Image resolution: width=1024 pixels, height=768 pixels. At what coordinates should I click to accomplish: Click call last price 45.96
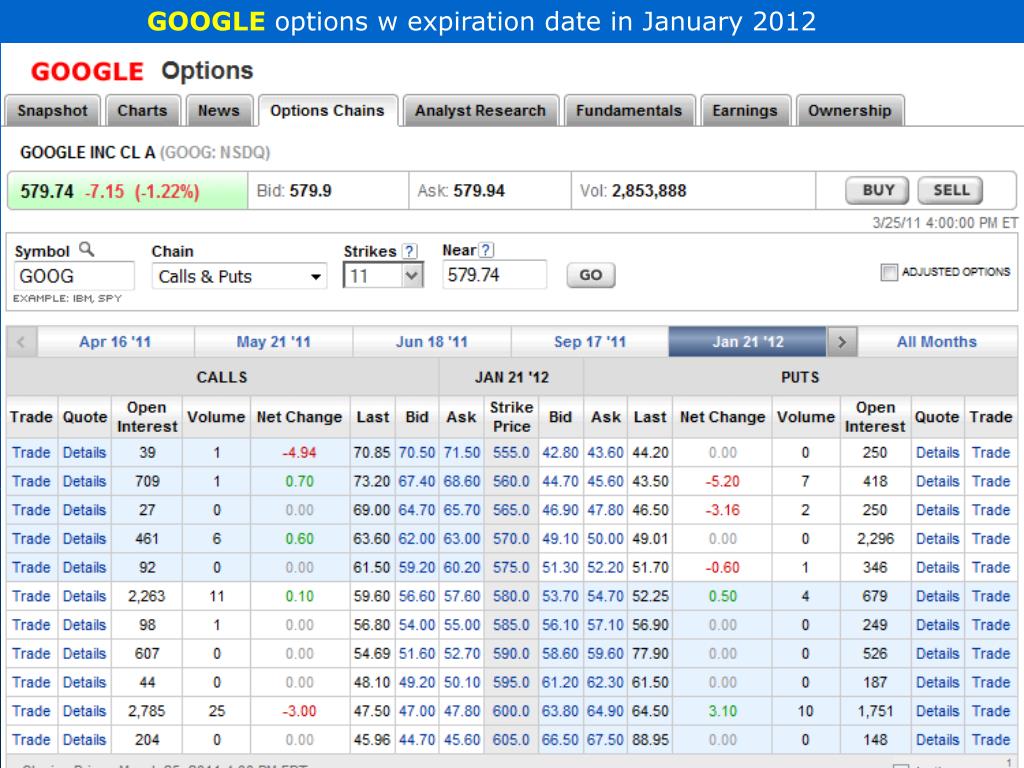[x=372, y=740]
